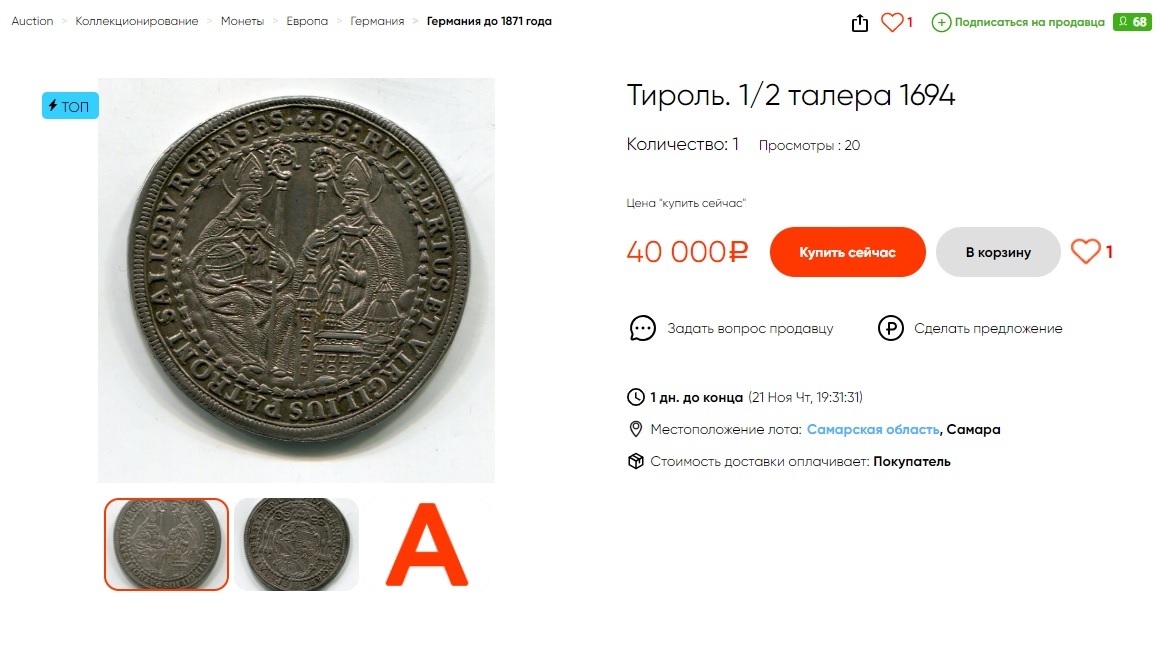
Task: Open the share icon at top right
Action: tap(860, 22)
